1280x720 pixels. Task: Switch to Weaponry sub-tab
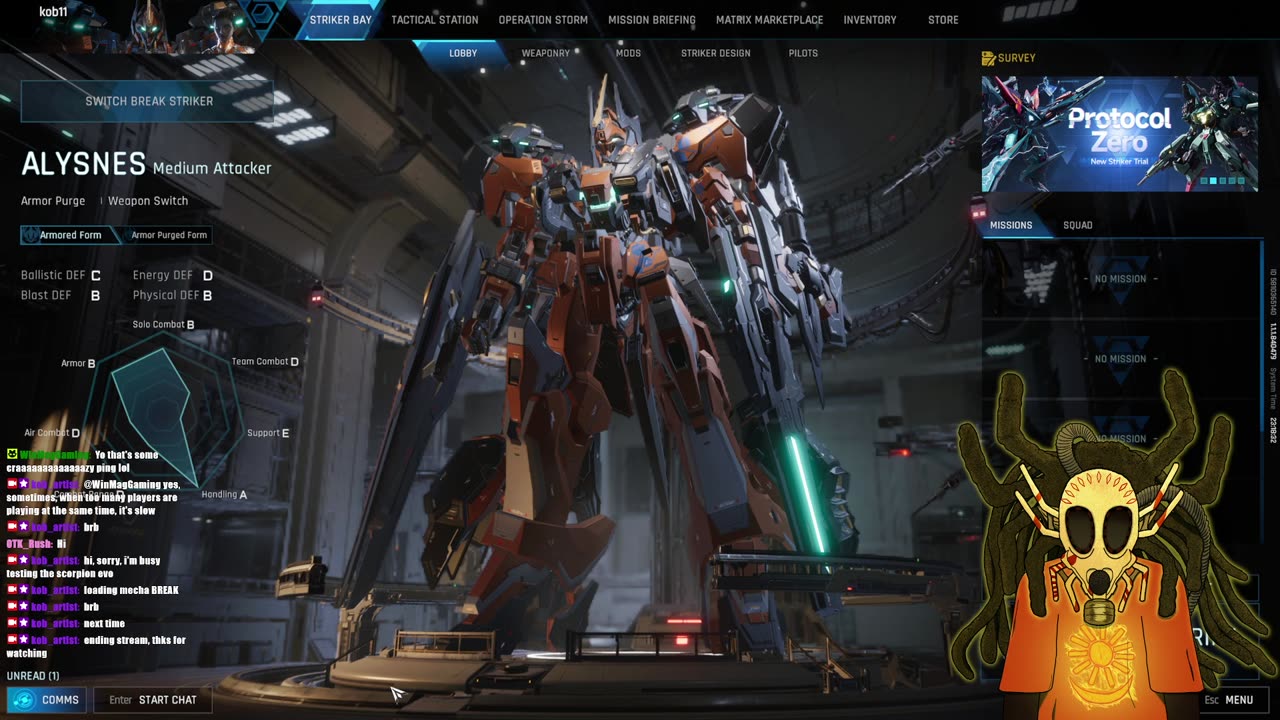point(545,53)
